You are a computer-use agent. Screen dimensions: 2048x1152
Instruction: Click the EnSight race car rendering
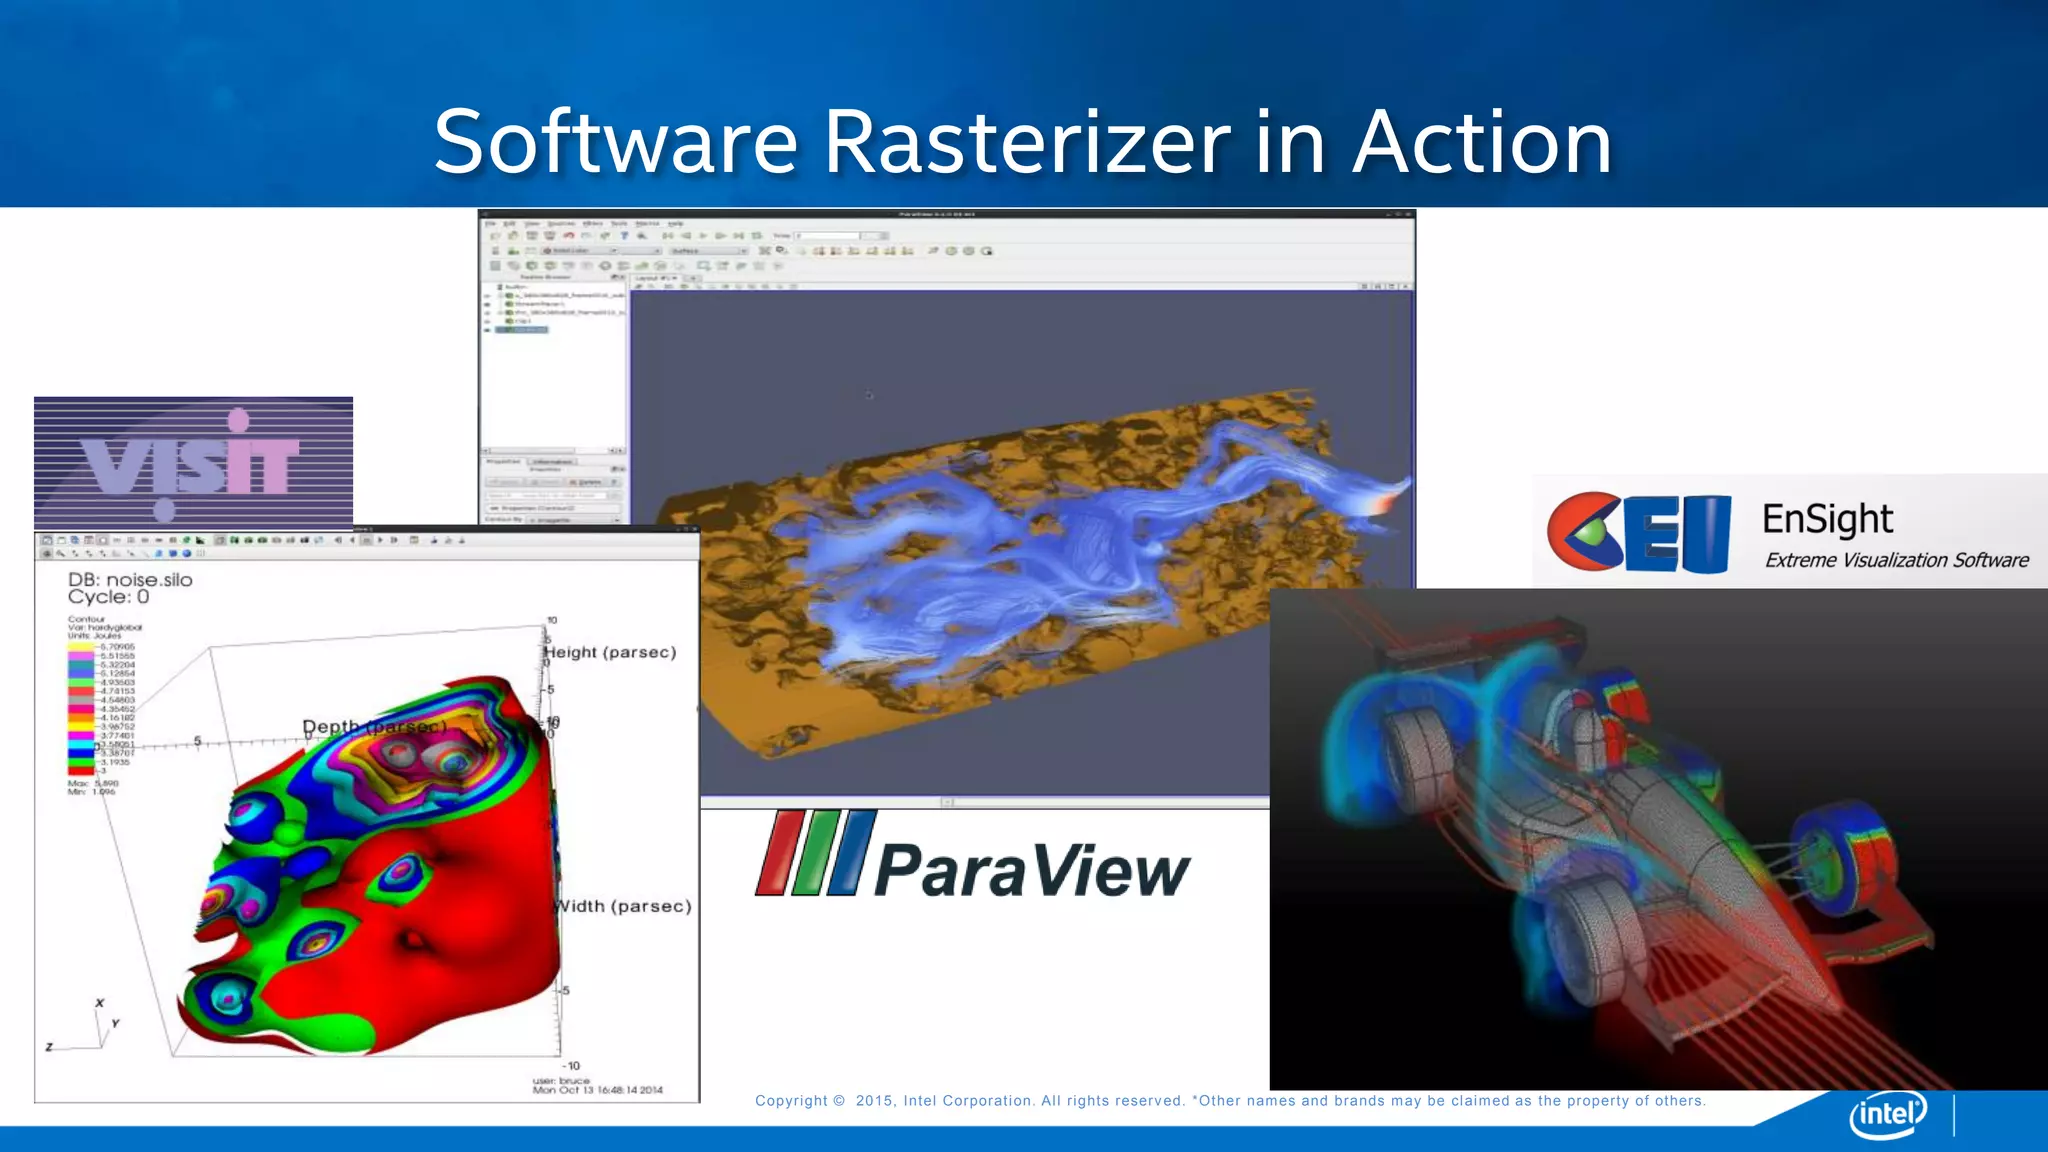point(1659,839)
